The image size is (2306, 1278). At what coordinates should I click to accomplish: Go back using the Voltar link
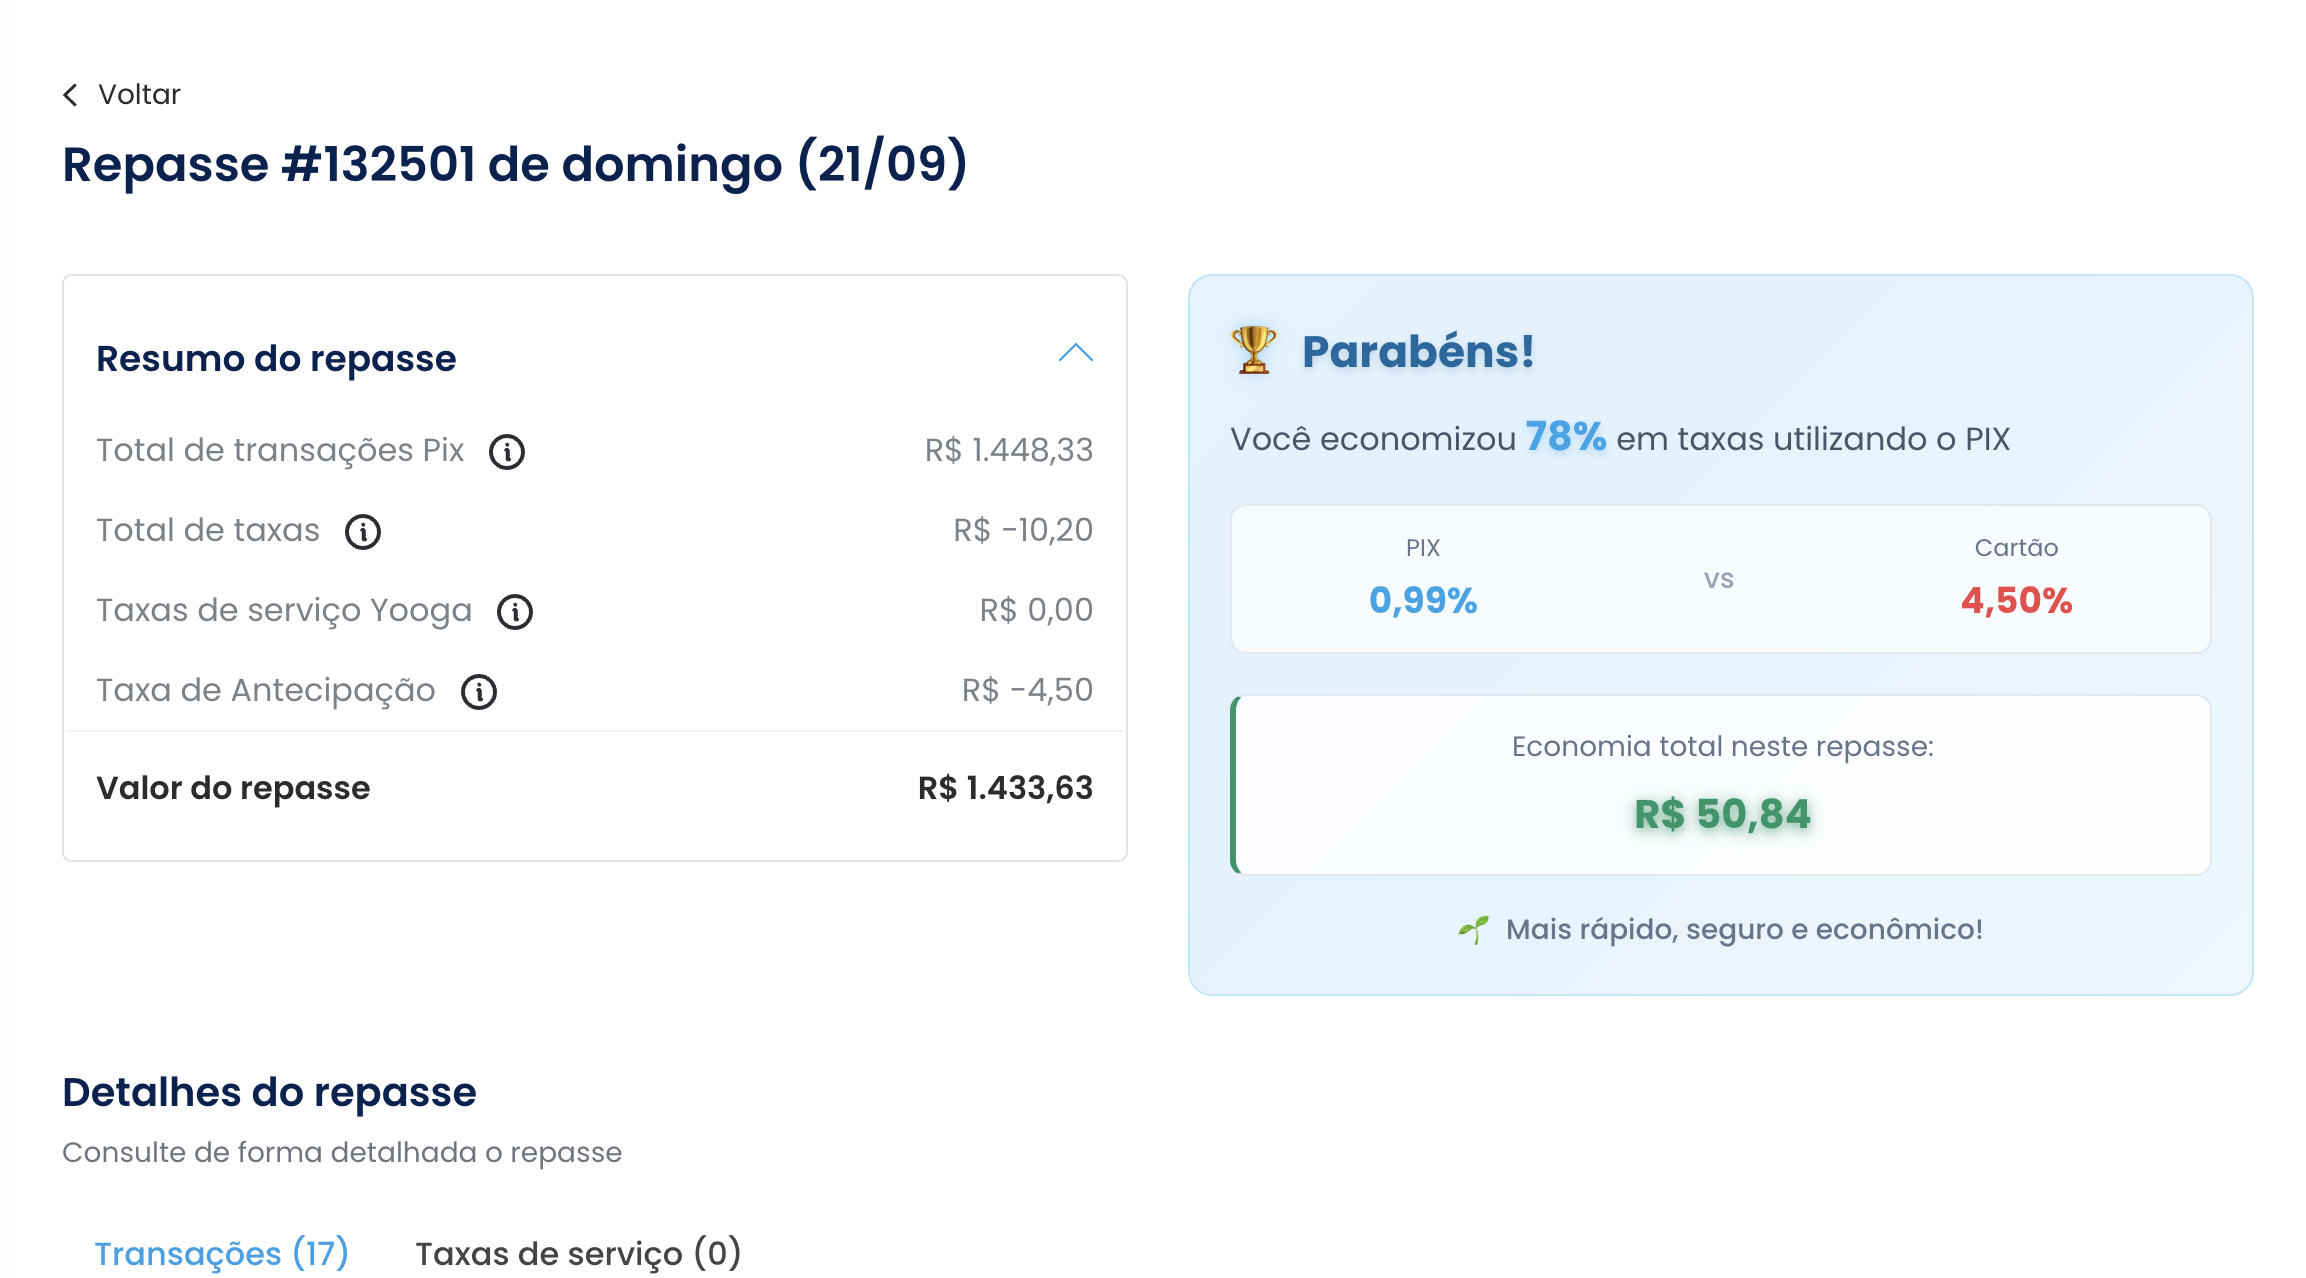click(x=139, y=95)
